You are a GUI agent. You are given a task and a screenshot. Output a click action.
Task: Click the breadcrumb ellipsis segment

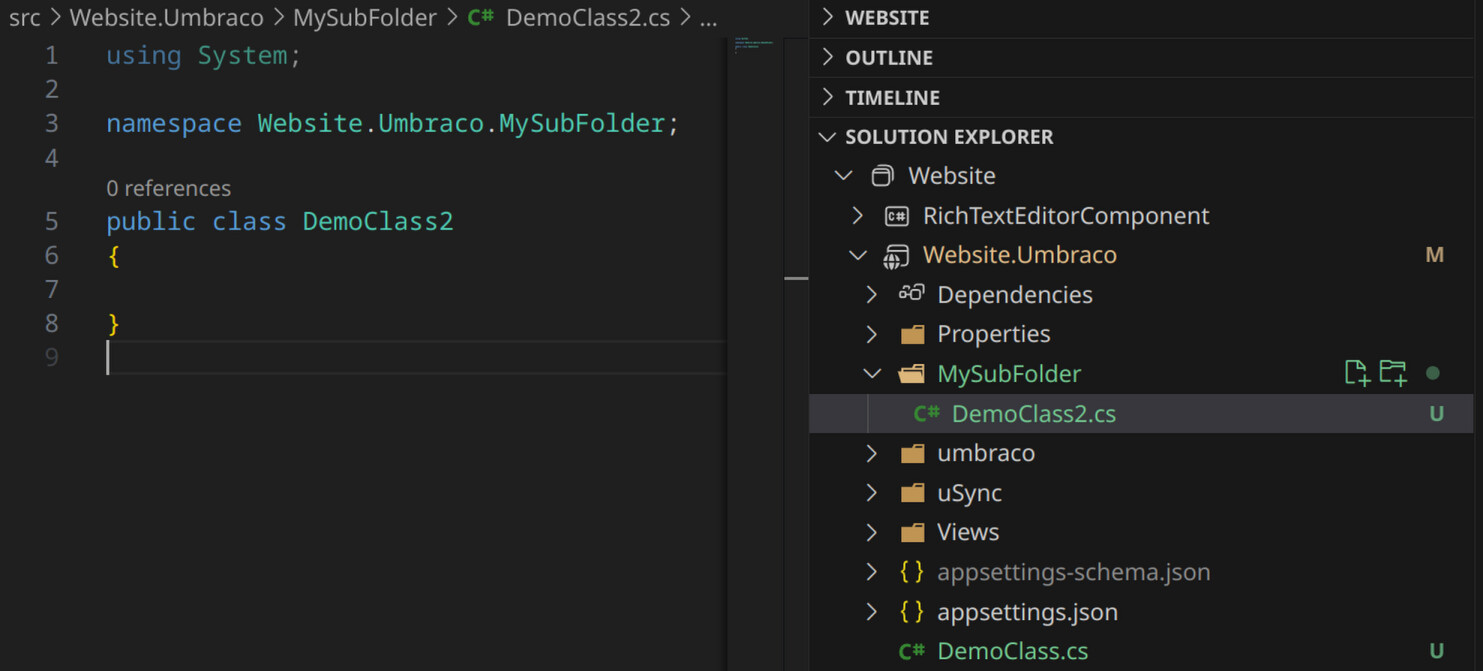tap(708, 20)
